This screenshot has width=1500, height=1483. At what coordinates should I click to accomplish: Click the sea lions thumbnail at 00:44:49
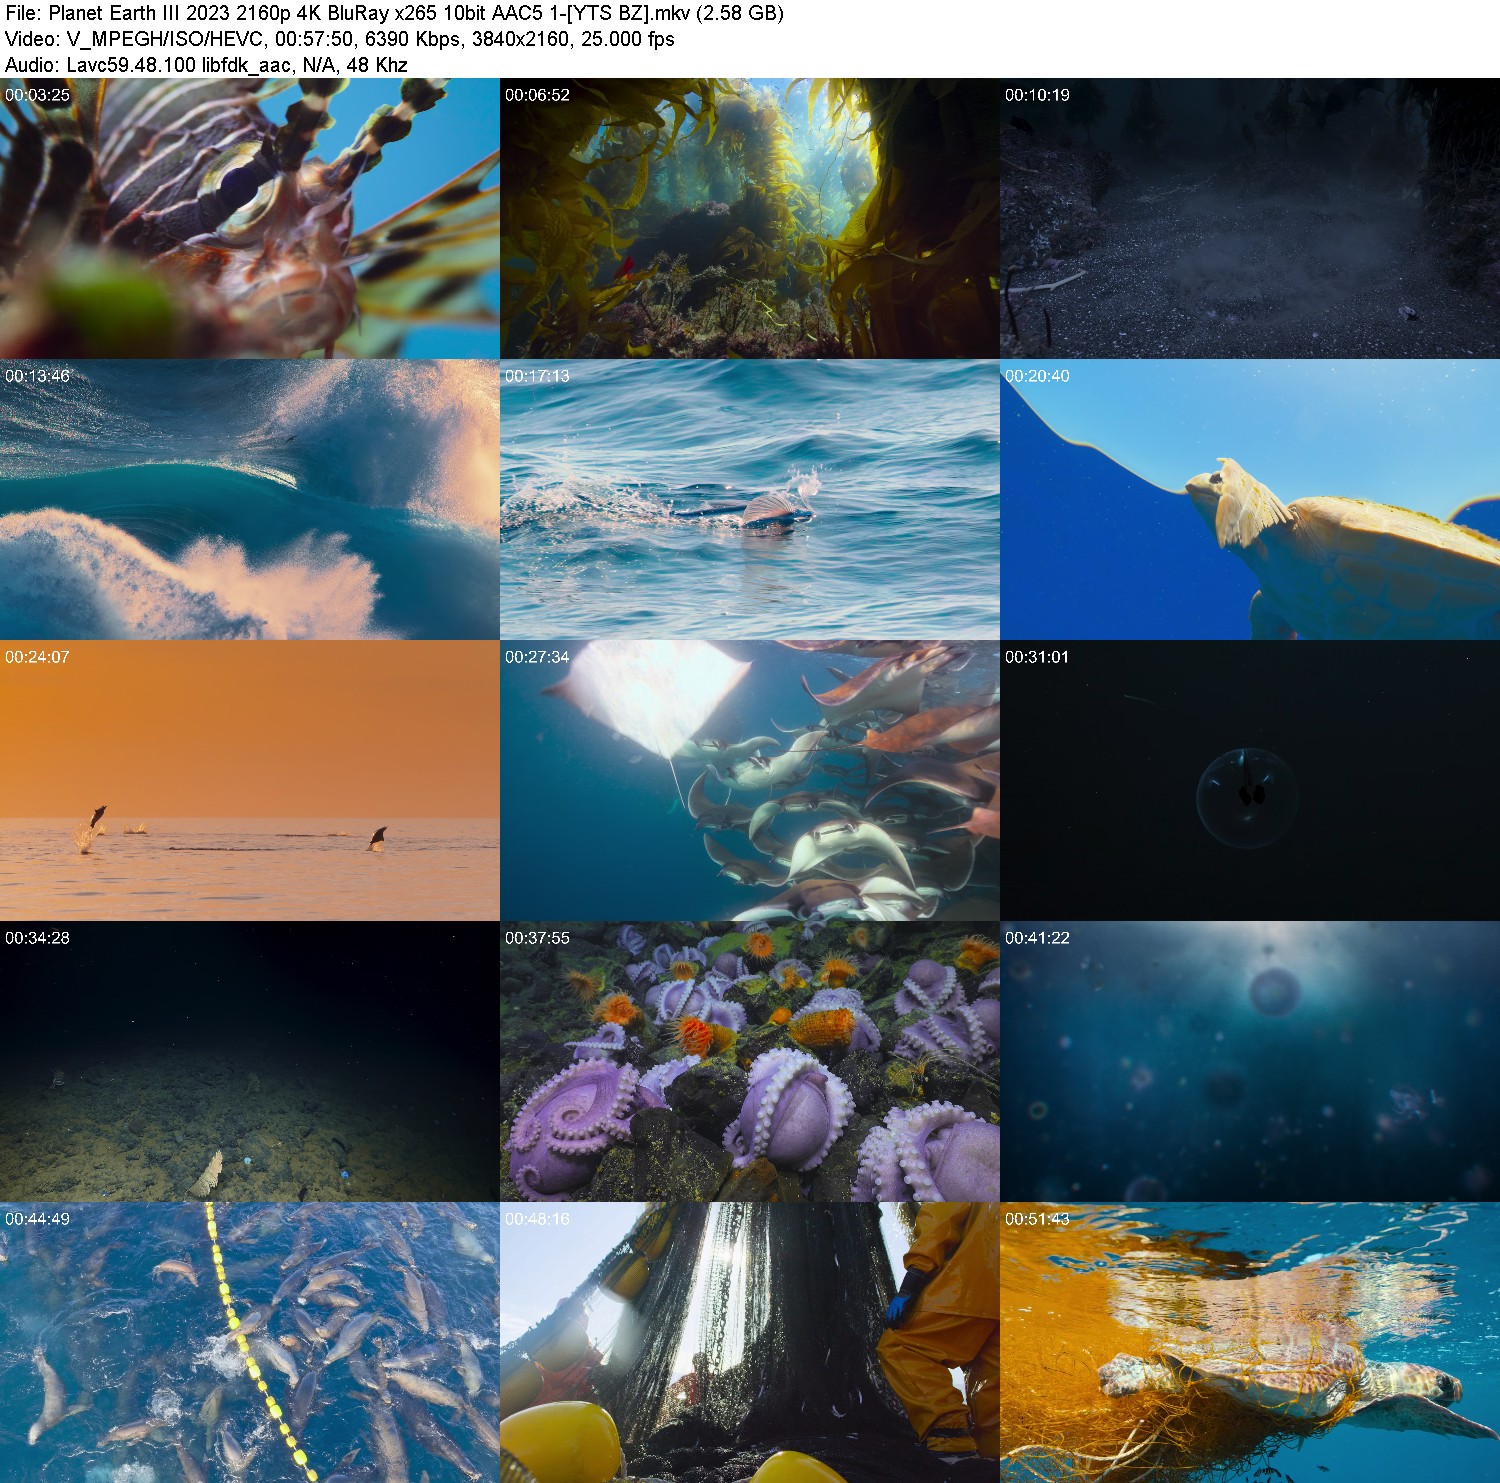[x=250, y=1342]
